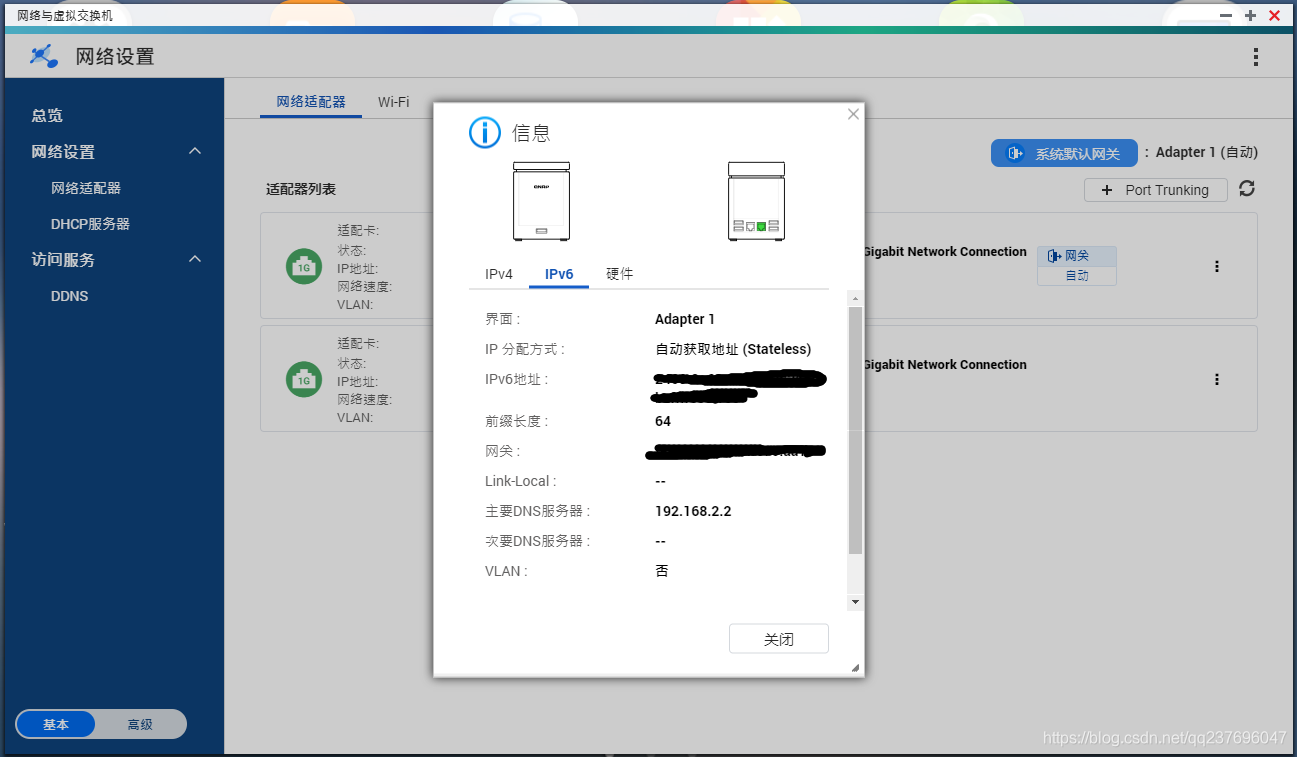Refresh the adapter list
Image resolution: width=1297 pixels, height=757 pixels.
(1246, 189)
